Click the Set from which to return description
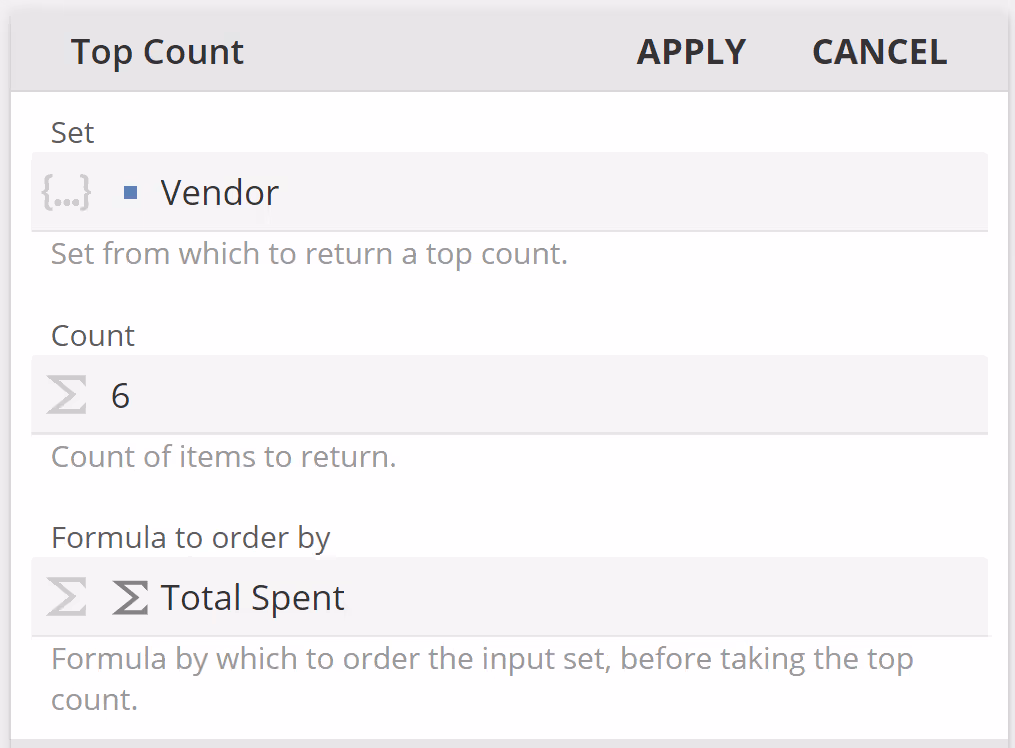 pos(309,254)
